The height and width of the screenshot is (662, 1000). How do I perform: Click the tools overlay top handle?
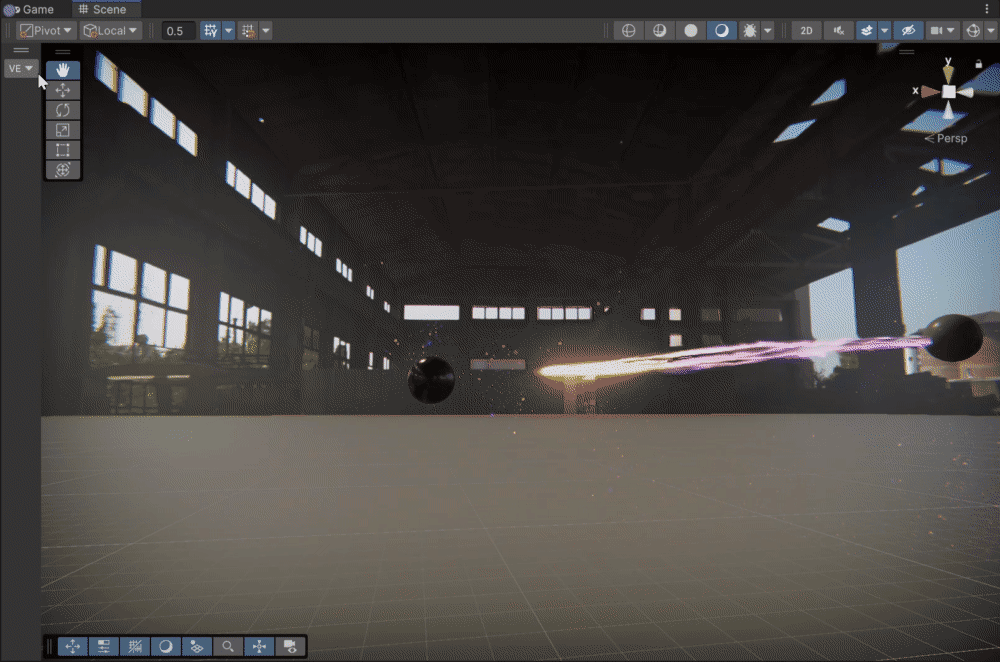[x=62, y=52]
